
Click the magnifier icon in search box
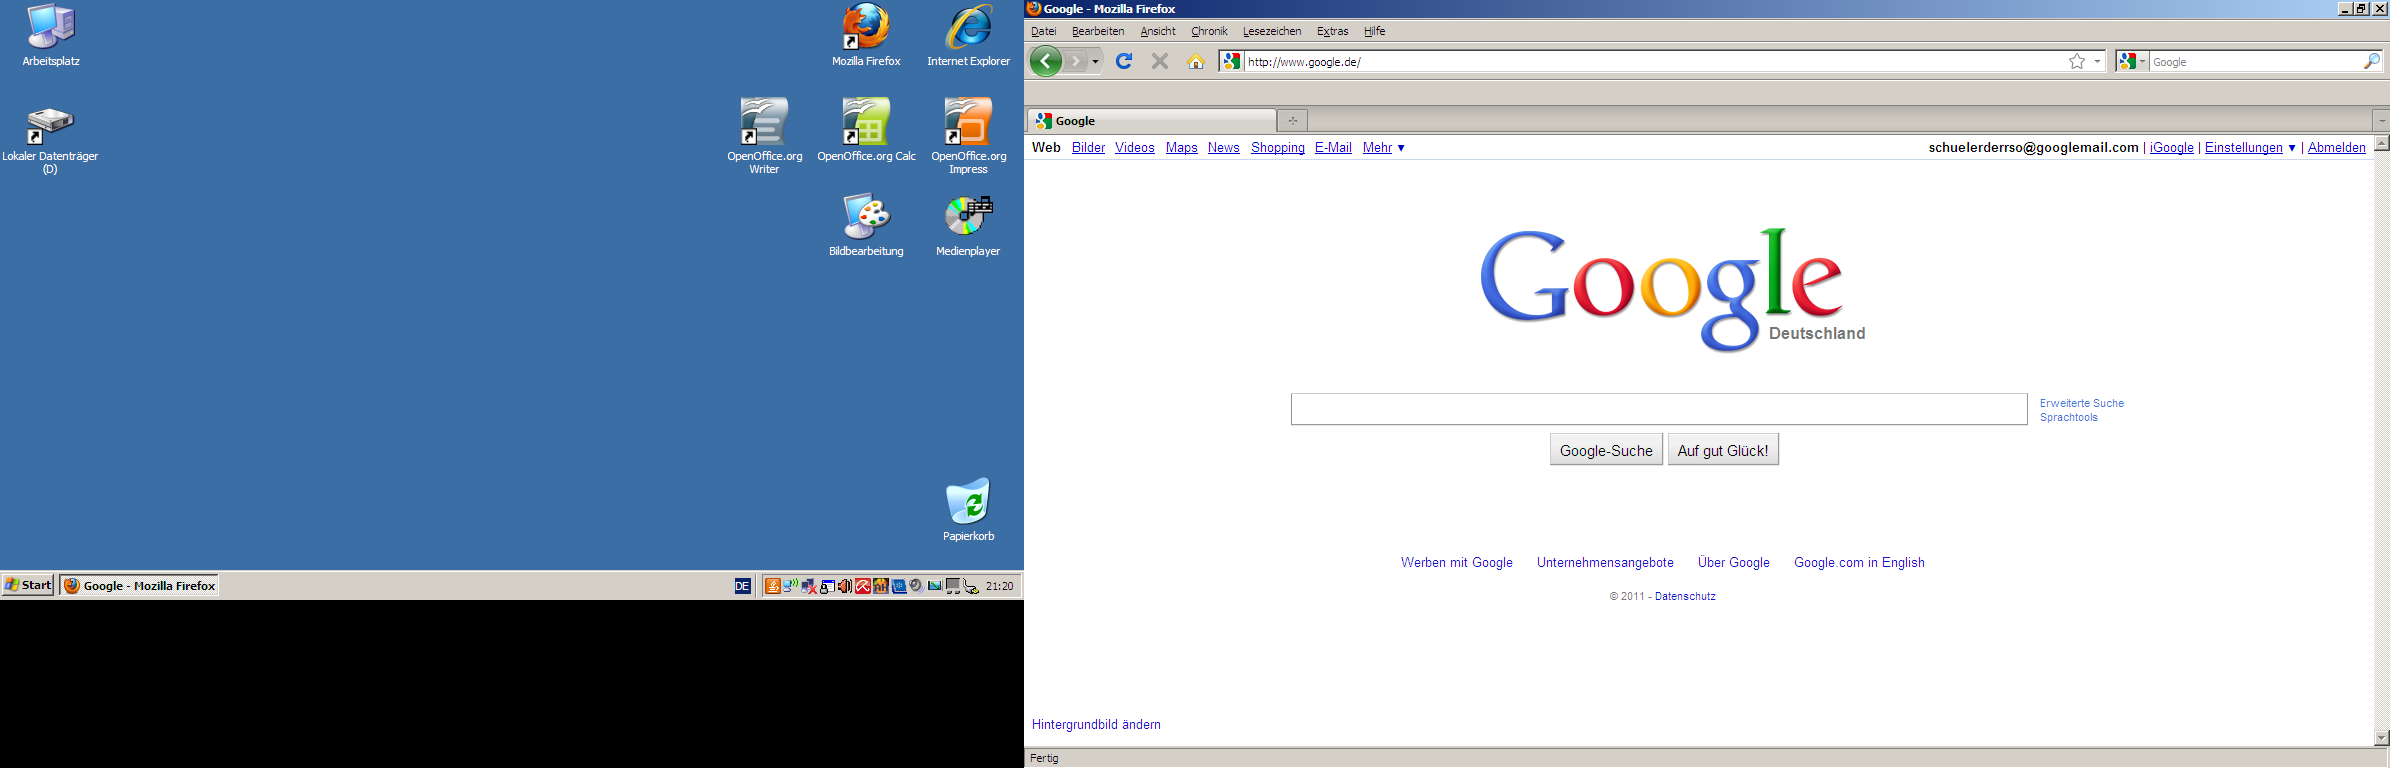tap(2371, 61)
